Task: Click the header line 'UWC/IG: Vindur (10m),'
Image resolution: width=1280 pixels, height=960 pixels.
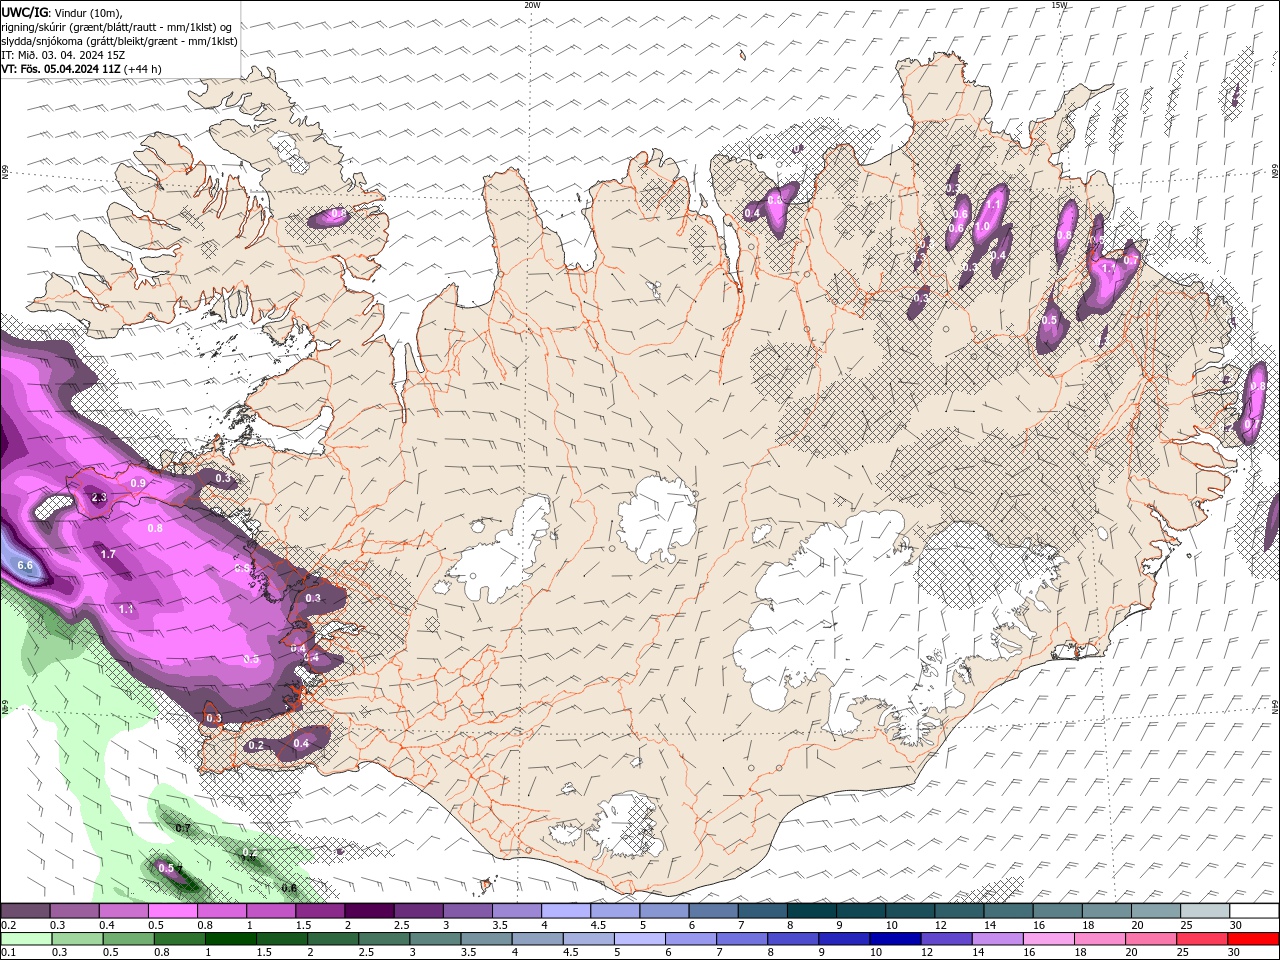Action: tap(61, 12)
